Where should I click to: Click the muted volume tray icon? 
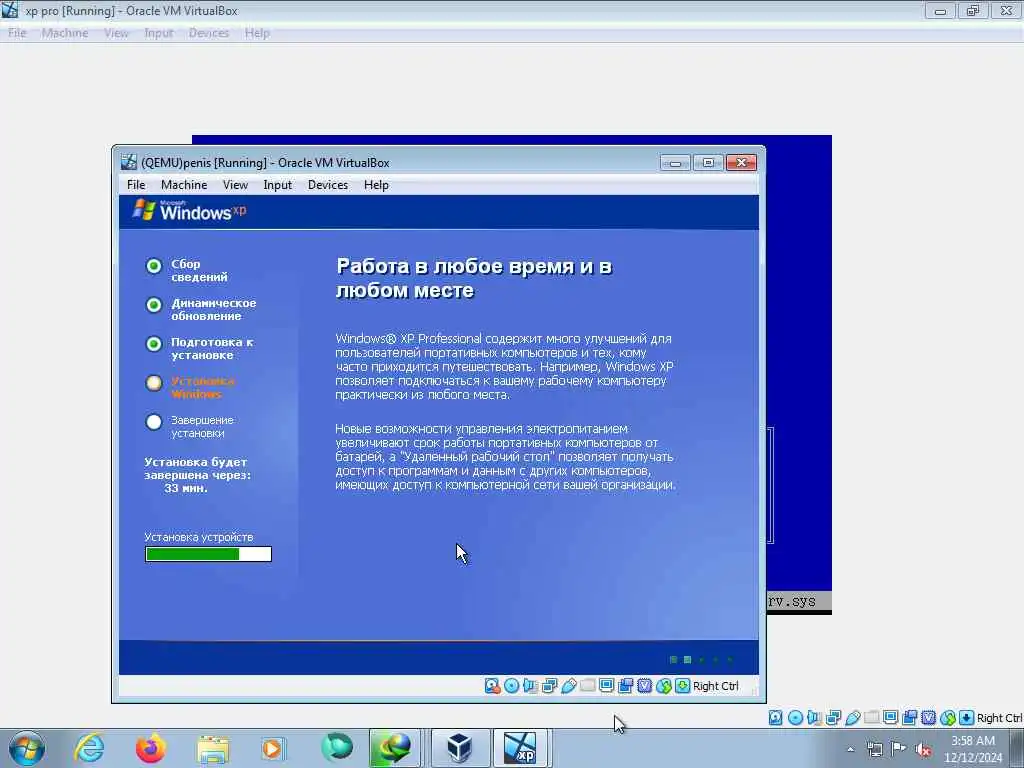[923, 750]
